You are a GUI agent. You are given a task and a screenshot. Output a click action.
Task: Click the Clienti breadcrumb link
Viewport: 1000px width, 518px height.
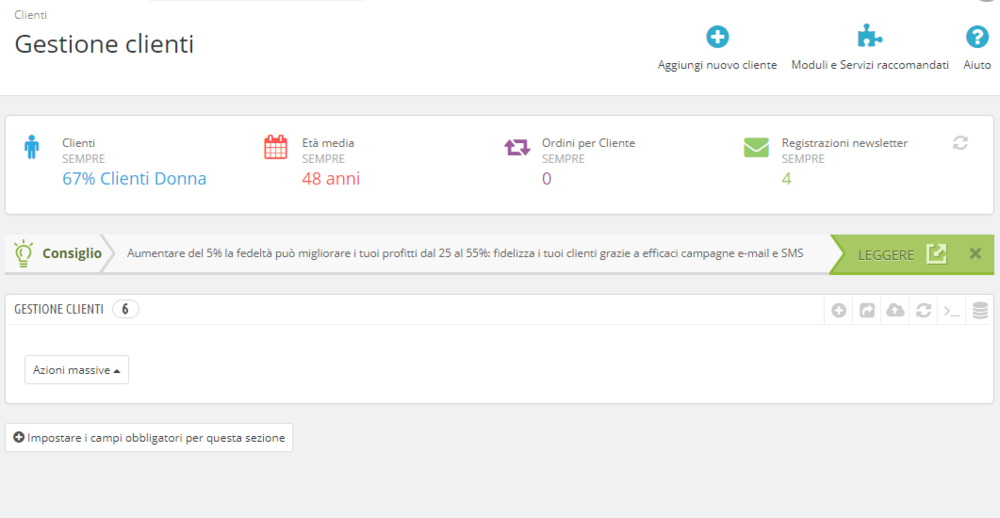[31, 14]
